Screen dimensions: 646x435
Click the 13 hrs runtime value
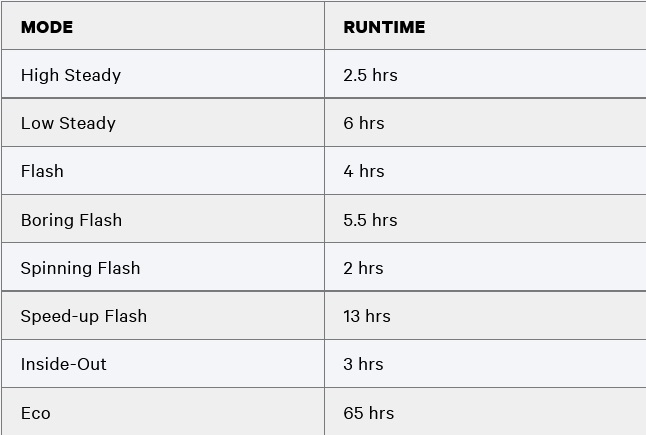[x=367, y=316]
